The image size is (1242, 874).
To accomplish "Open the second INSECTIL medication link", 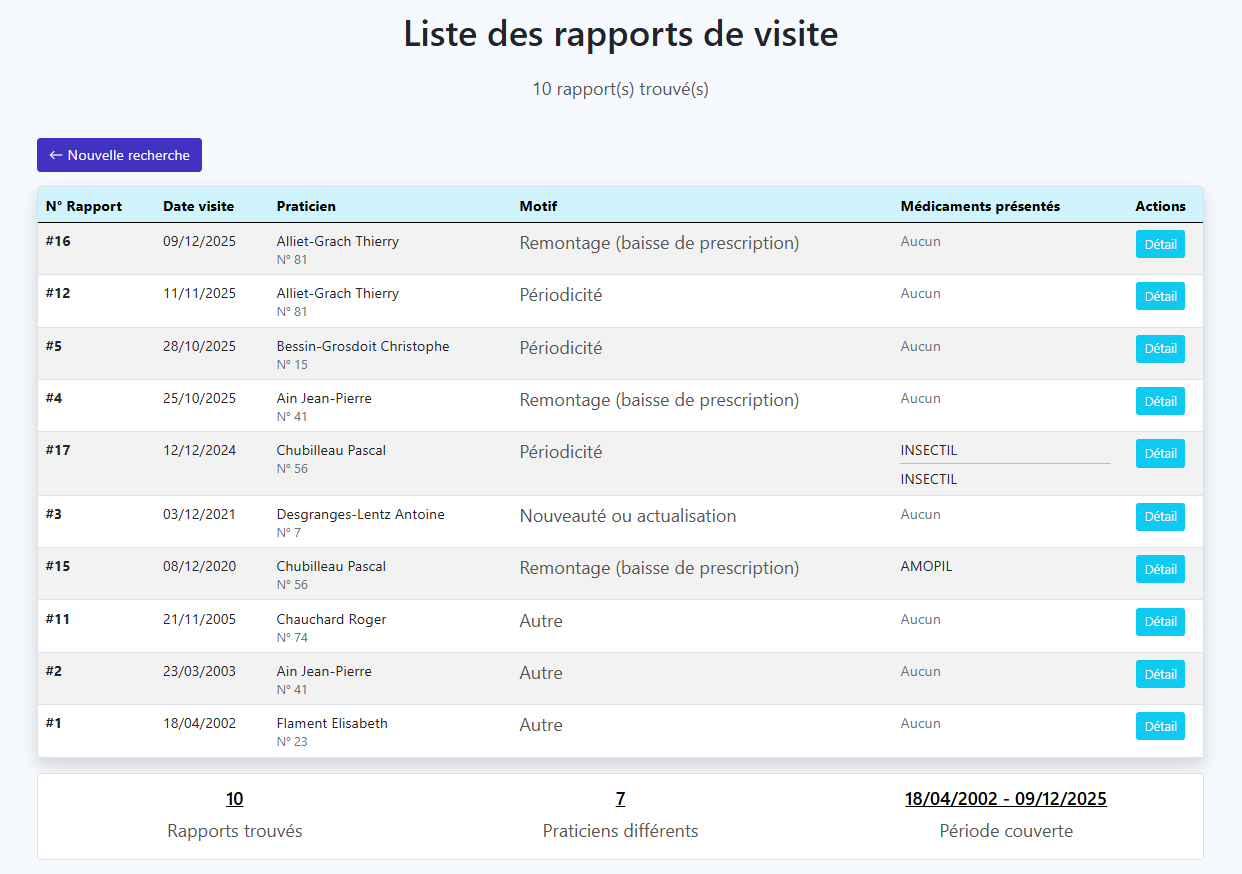I will click(928, 479).
